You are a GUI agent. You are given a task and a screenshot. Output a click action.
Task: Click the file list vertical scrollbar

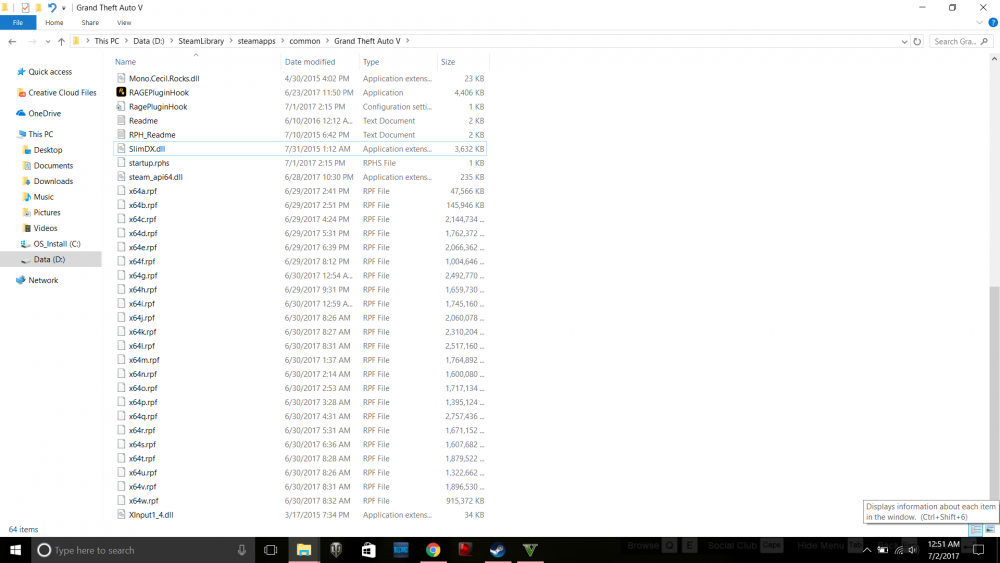994,394
